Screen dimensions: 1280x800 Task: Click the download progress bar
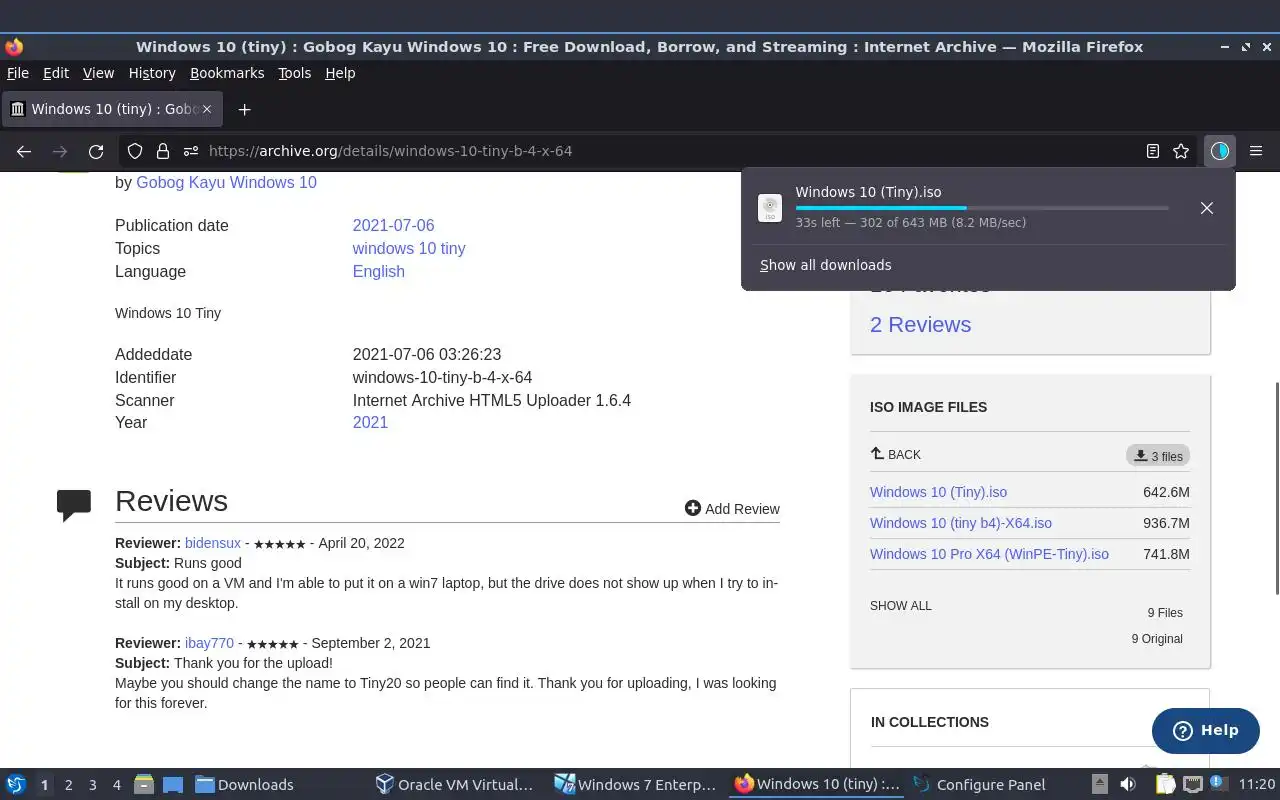[982, 208]
